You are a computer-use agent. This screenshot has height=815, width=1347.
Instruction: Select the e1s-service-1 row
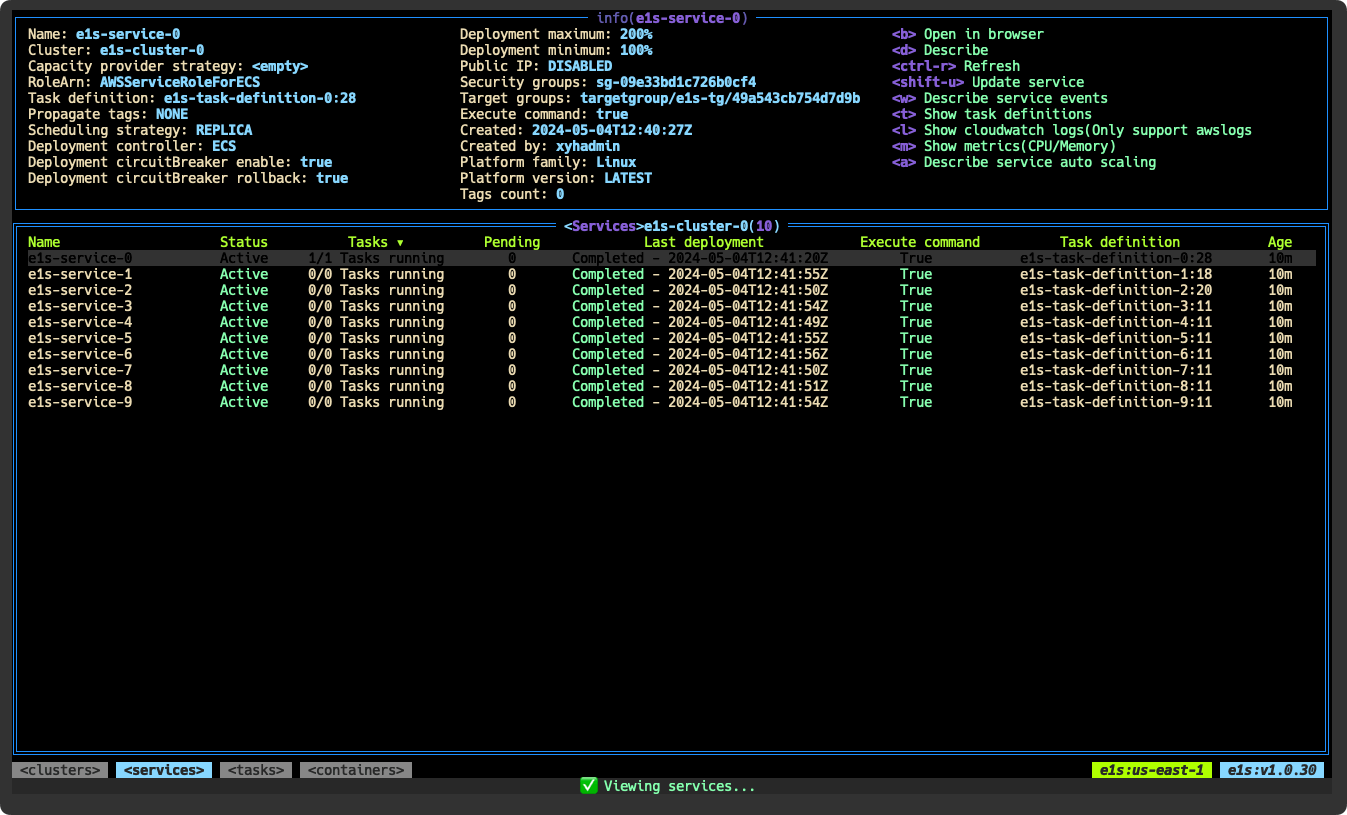point(672,274)
